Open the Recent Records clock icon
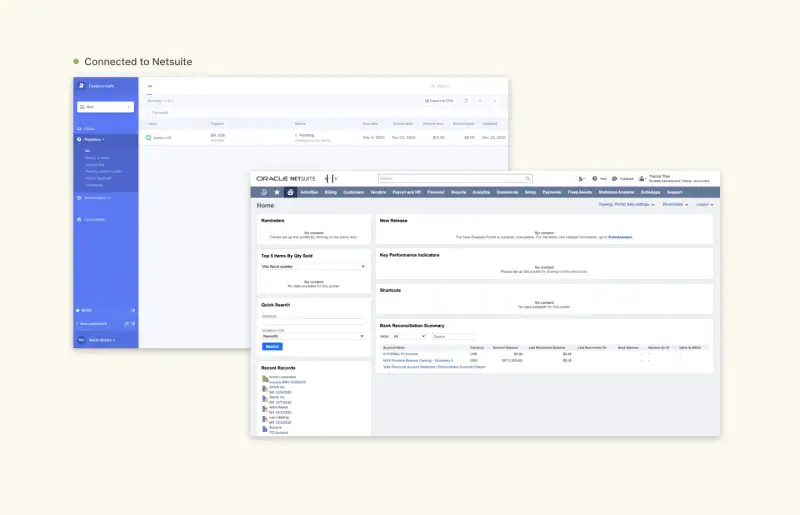 click(264, 192)
